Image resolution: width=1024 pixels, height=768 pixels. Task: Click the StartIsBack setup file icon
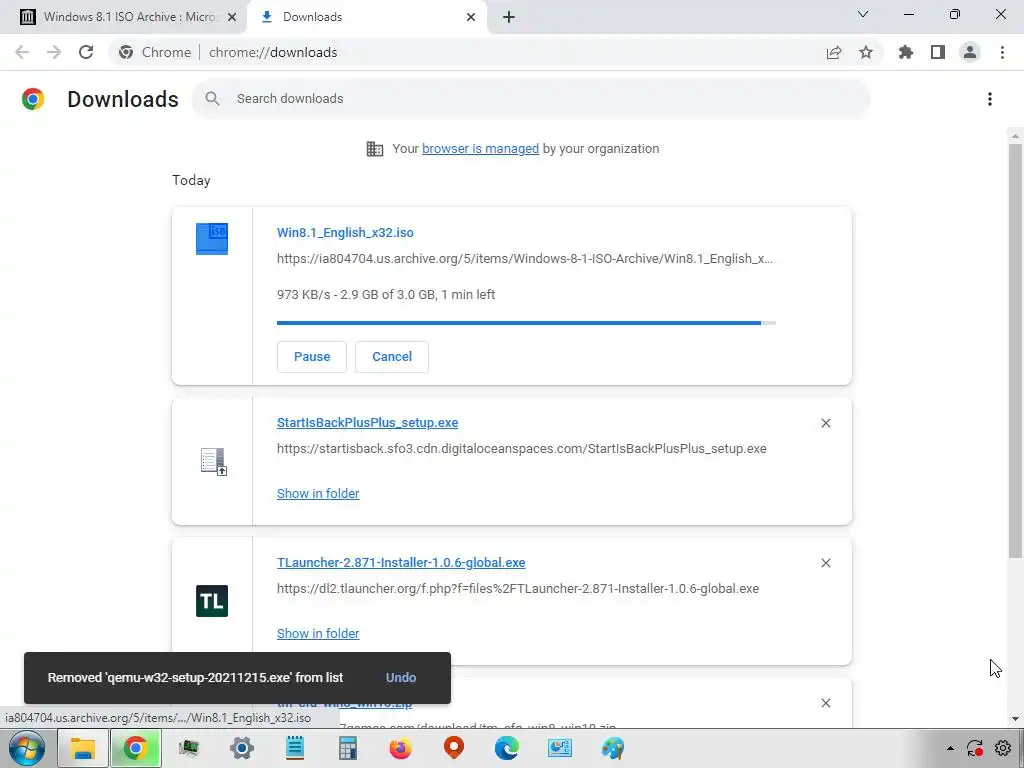click(x=213, y=462)
